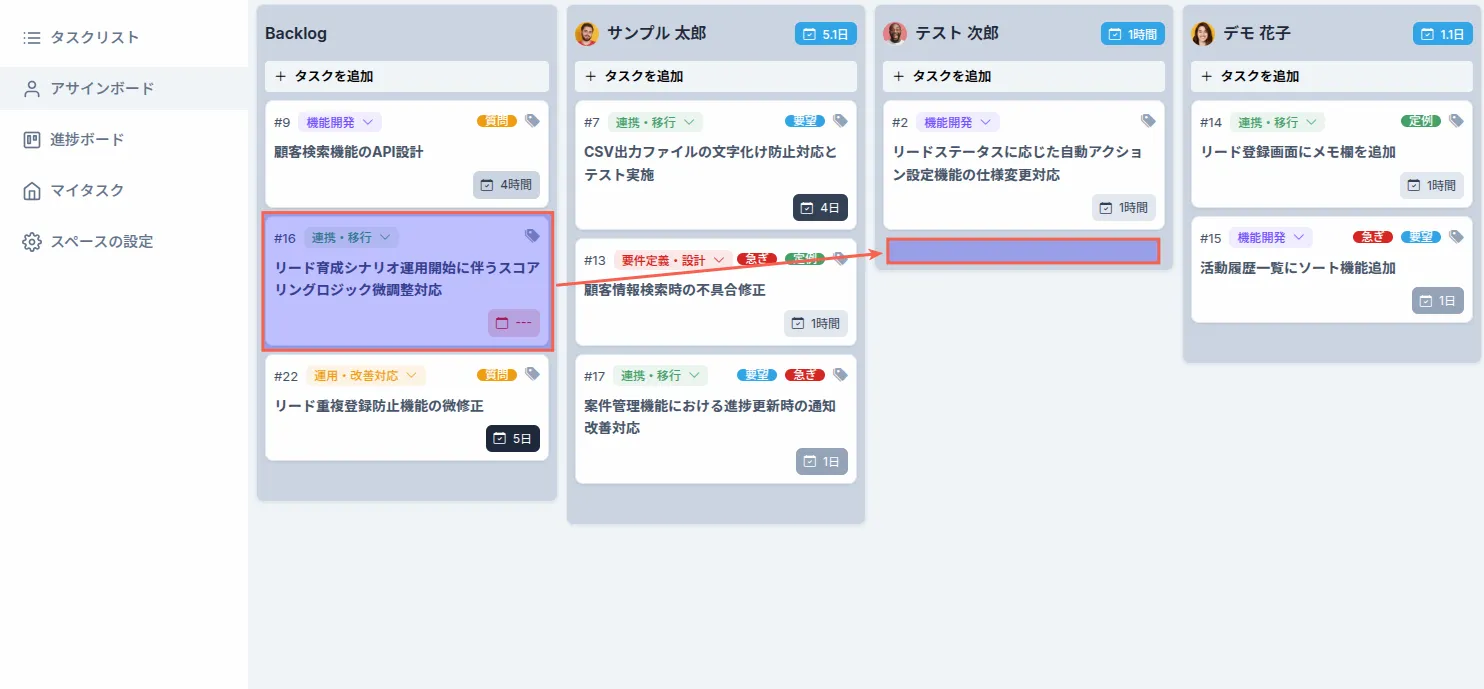The width and height of the screenshot is (1484, 689).
Task: Click タスクを追加 in the Backlog column
Action: pos(406,76)
